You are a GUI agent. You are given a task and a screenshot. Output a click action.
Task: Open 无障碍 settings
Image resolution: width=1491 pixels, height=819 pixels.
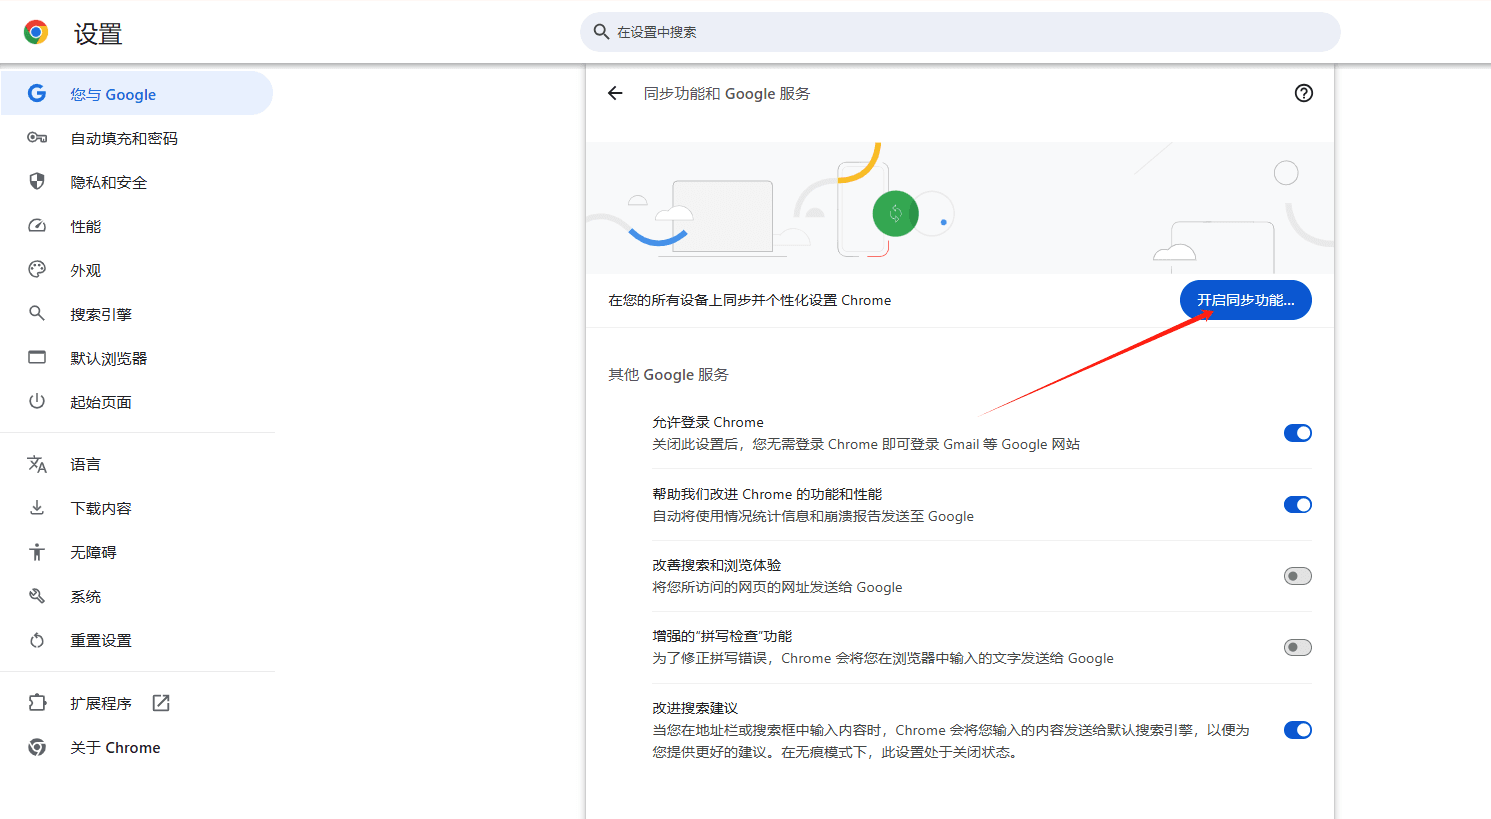136,552
